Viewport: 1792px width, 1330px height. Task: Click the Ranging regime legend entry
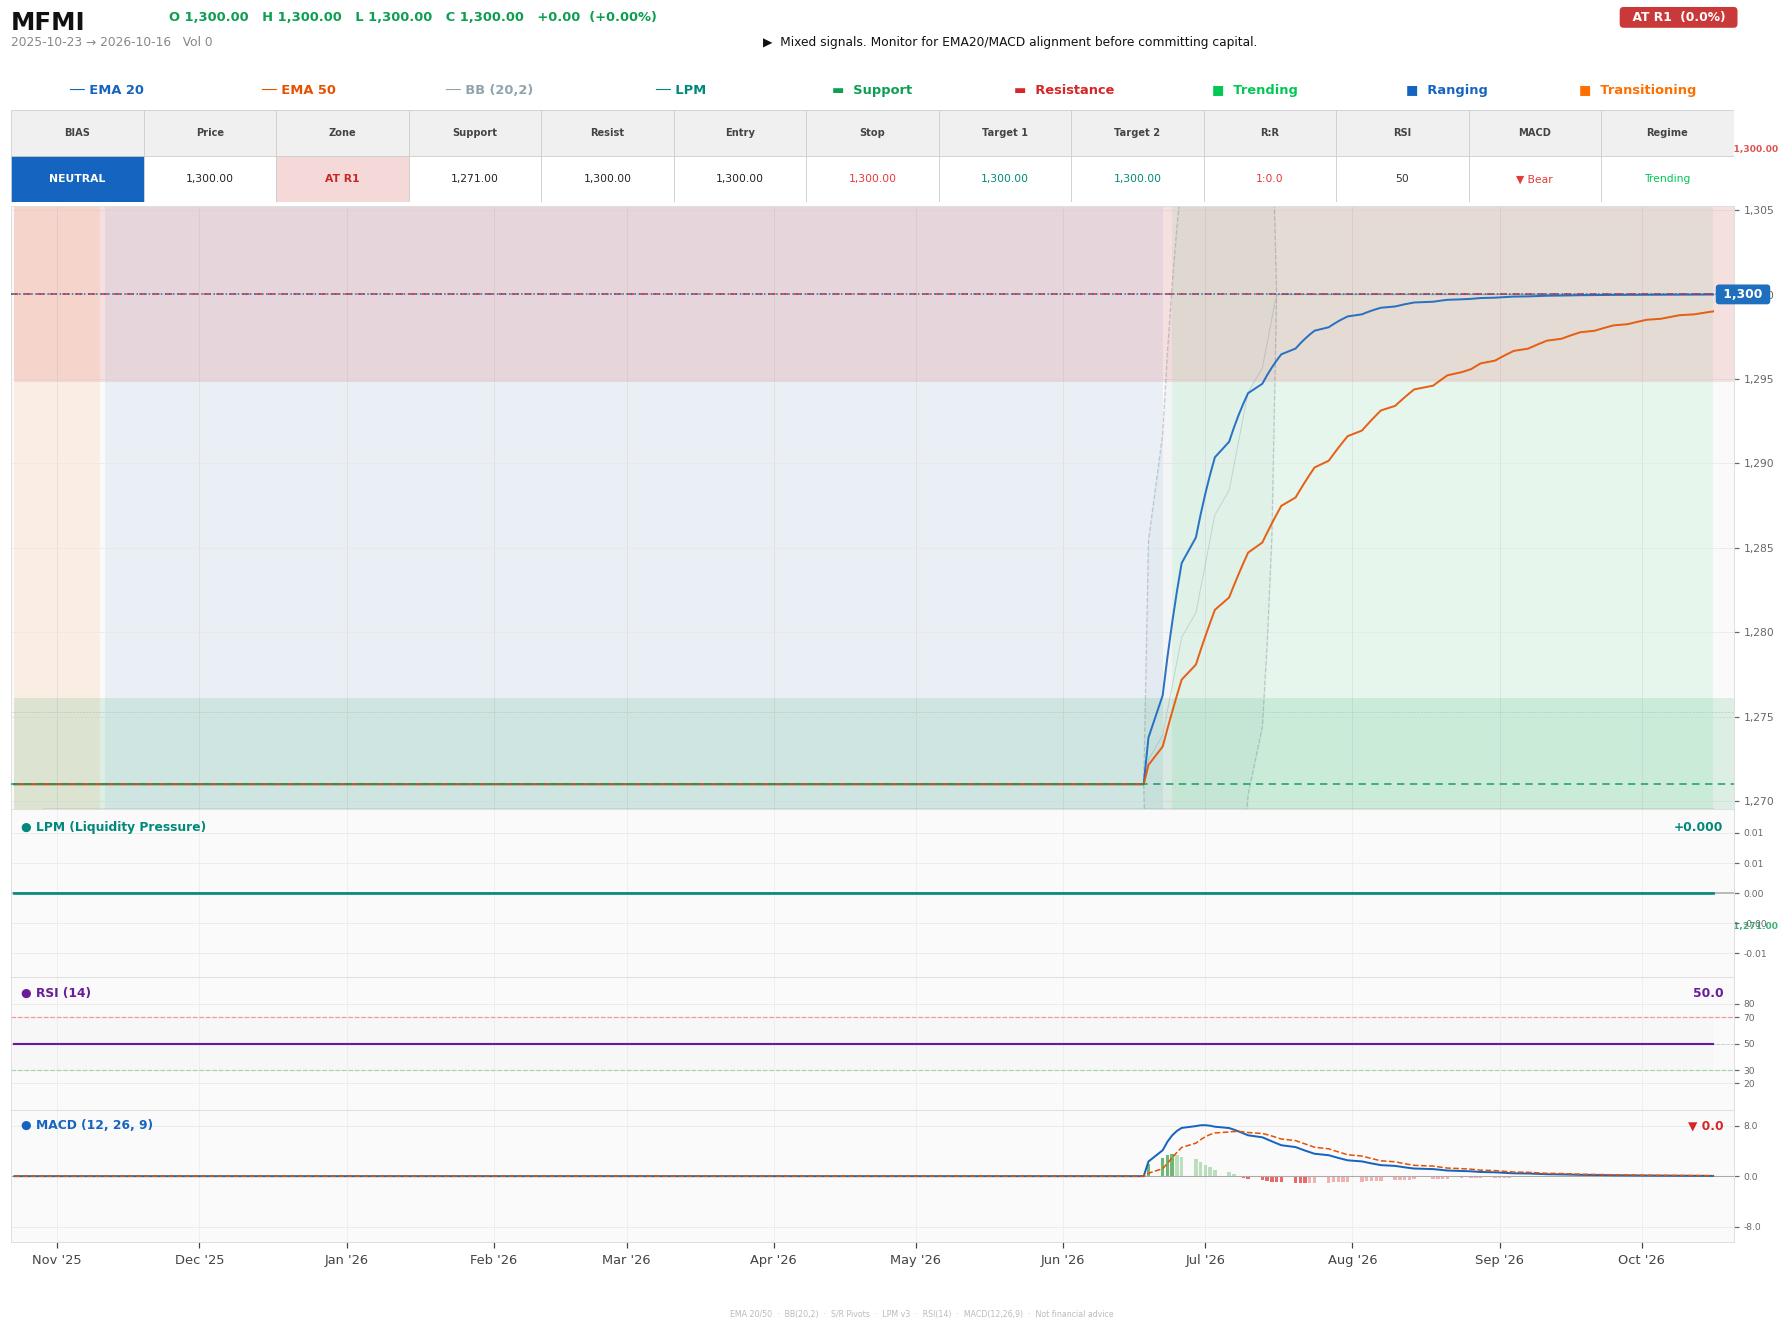coord(1447,90)
